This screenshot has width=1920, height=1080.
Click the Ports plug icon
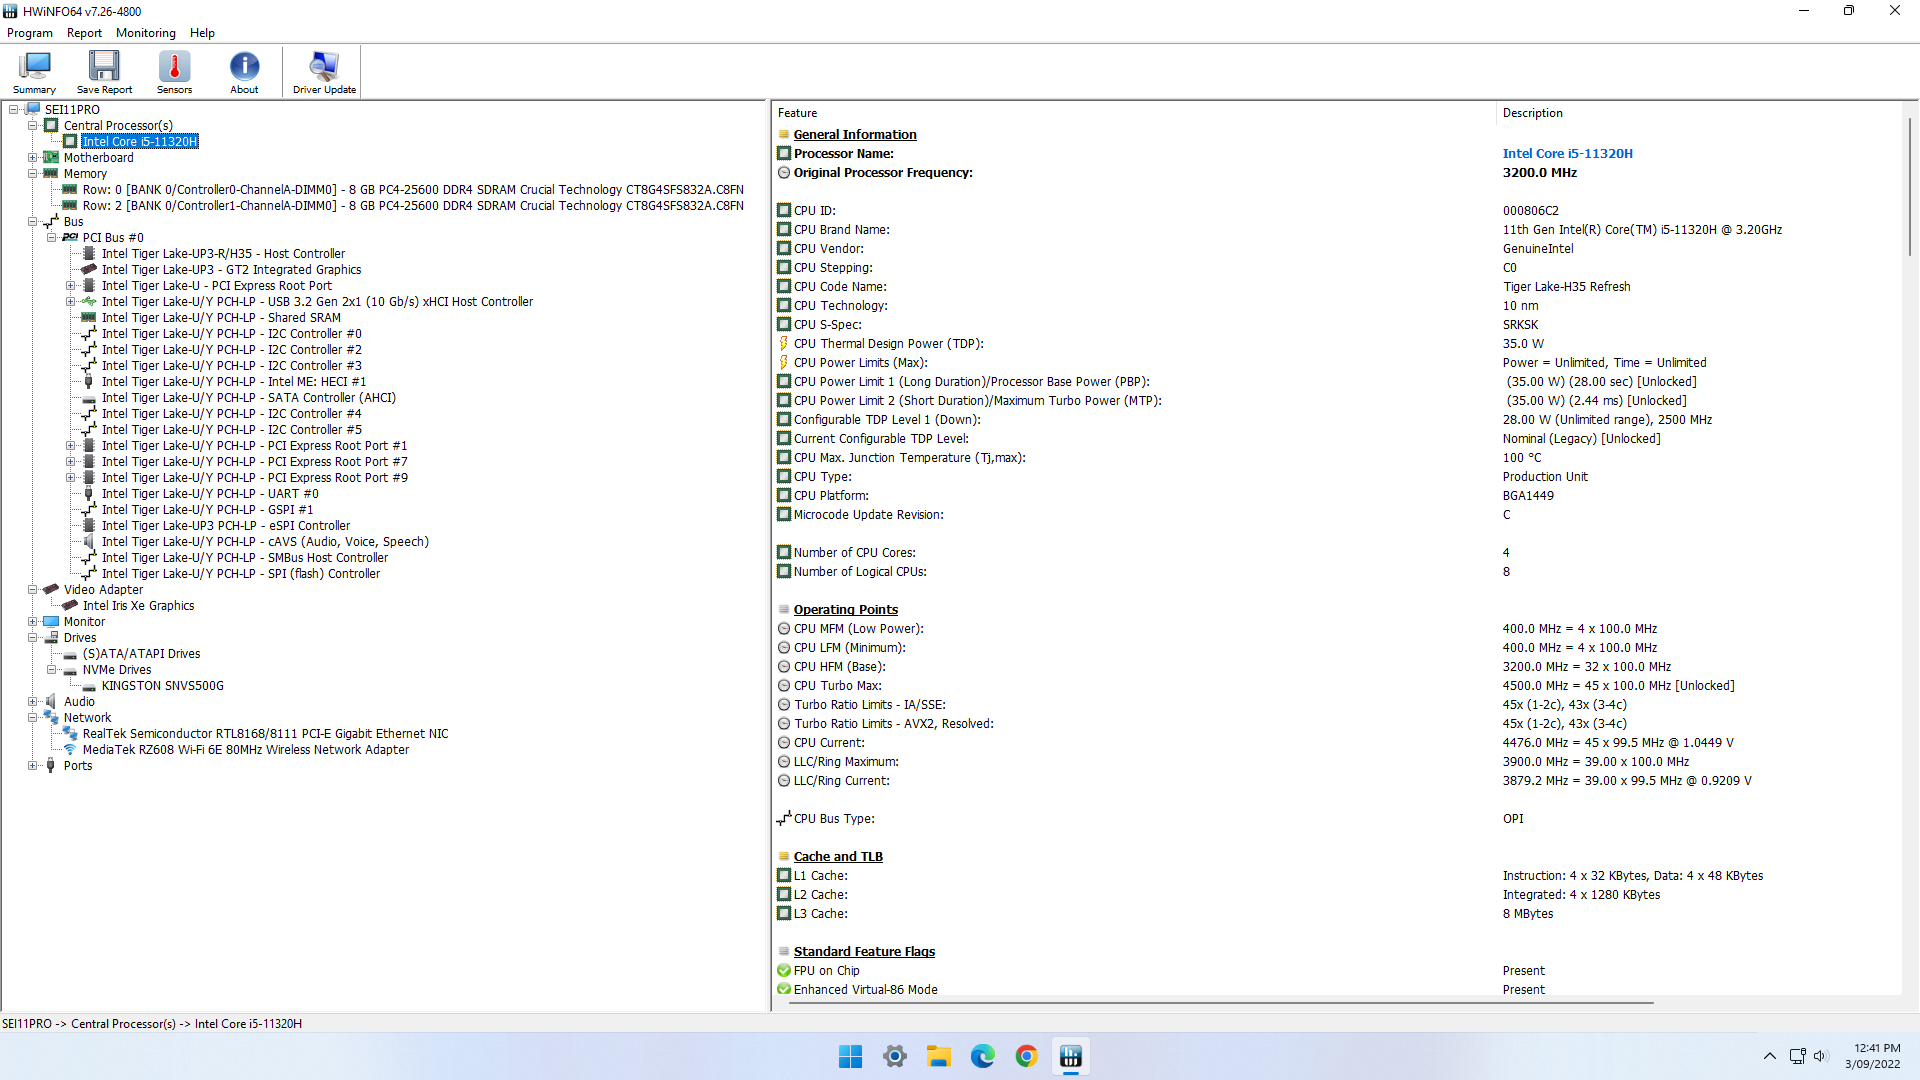(x=51, y=765)
